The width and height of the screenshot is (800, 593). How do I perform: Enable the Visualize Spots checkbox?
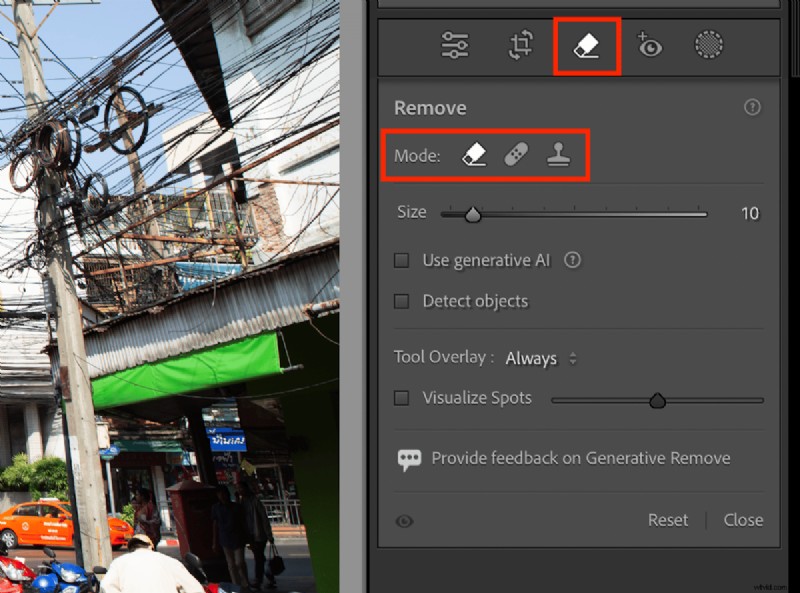click(401, 397)
